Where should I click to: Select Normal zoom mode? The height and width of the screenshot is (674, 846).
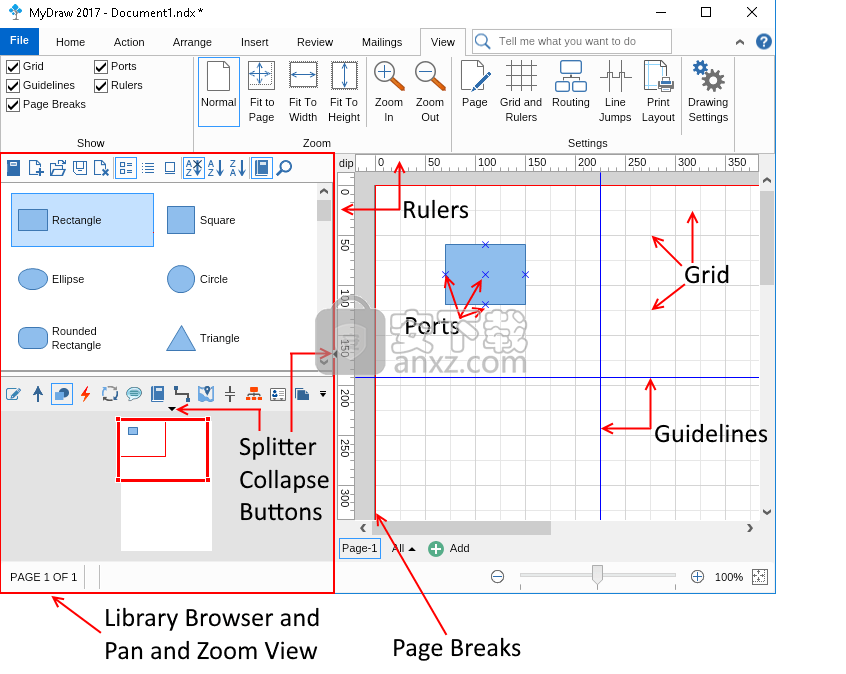point(219,92)
